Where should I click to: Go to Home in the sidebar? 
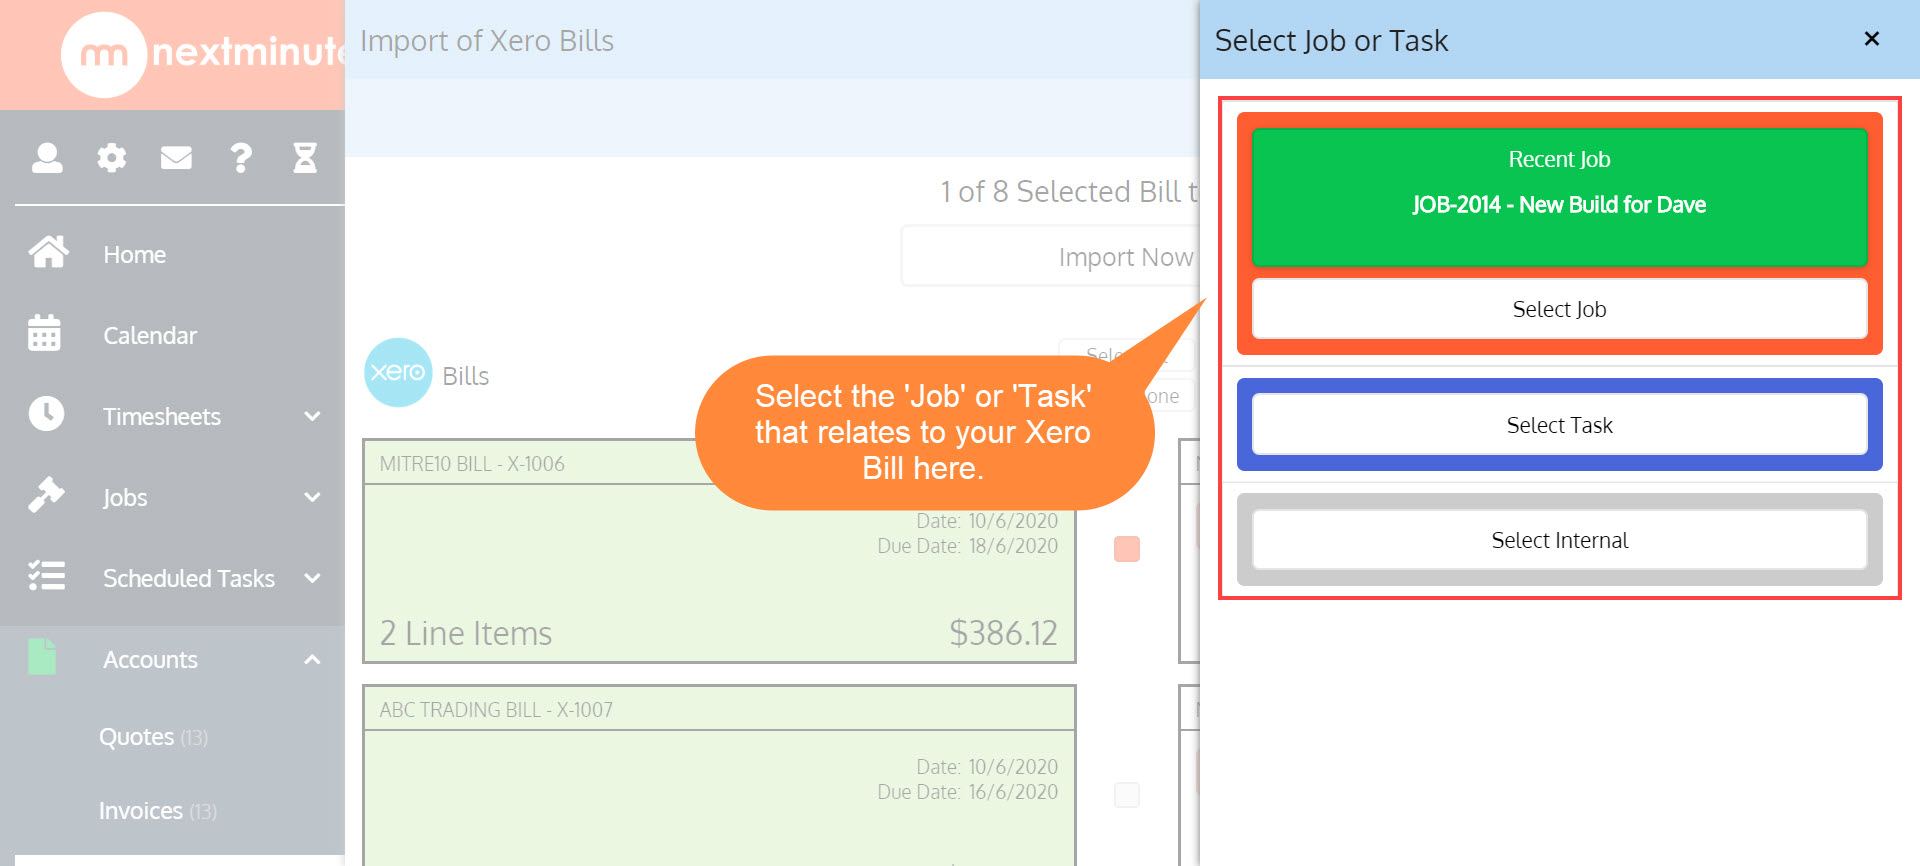(x=134, y=255)
